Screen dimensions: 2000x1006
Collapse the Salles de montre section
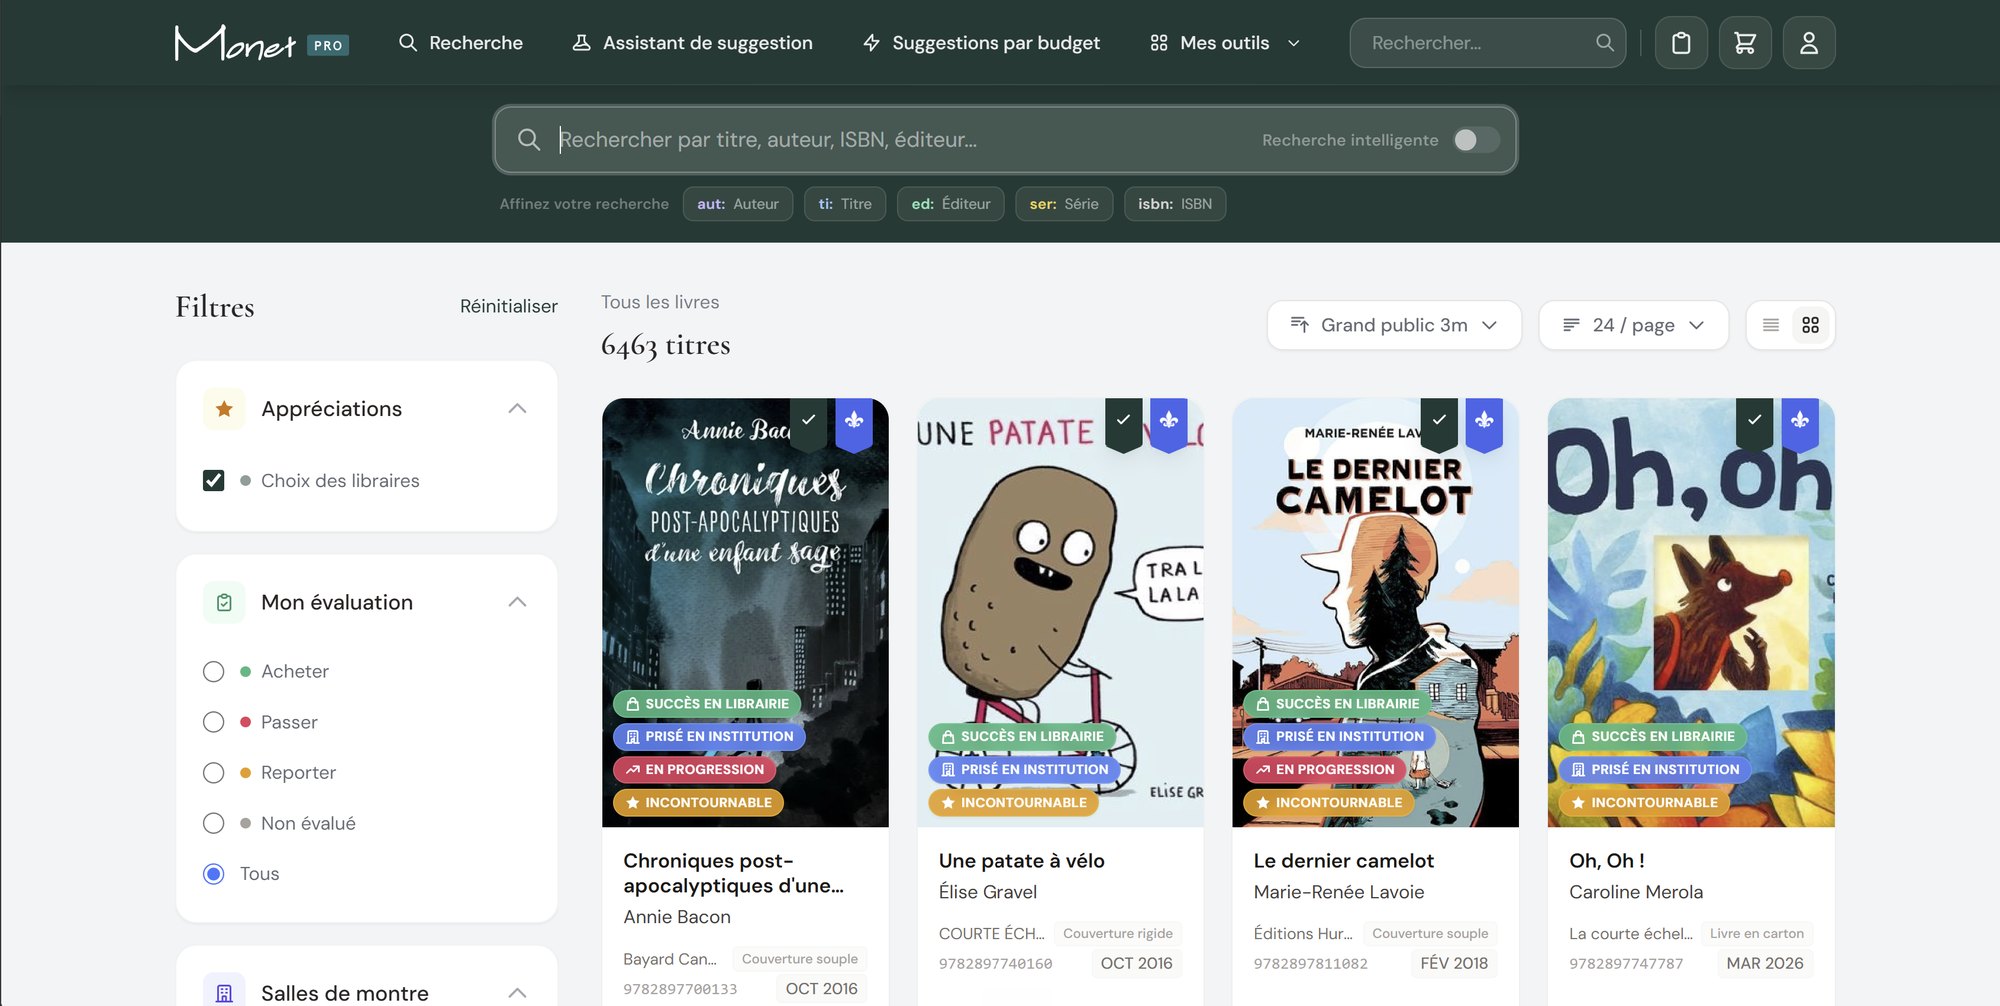(x=517, y=993)
